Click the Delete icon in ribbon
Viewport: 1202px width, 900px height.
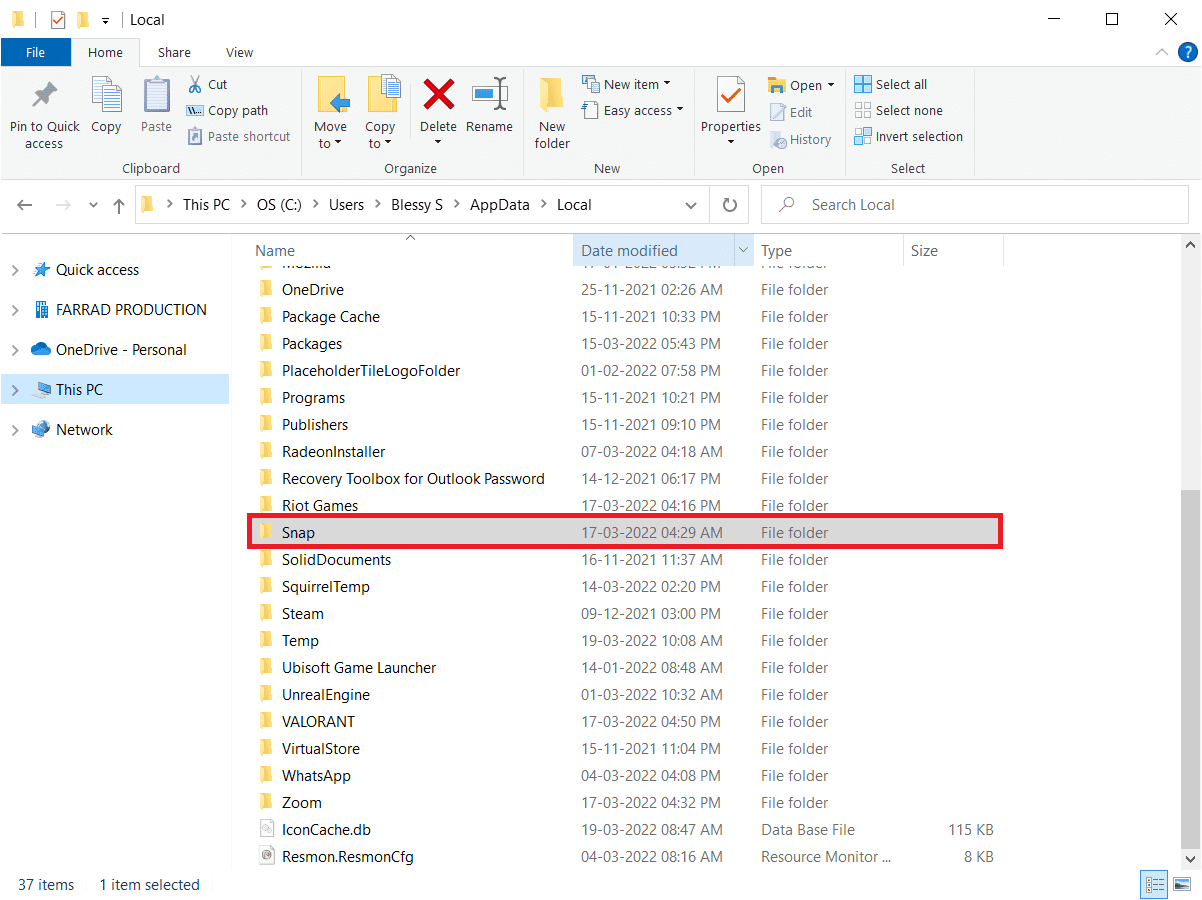438,96
